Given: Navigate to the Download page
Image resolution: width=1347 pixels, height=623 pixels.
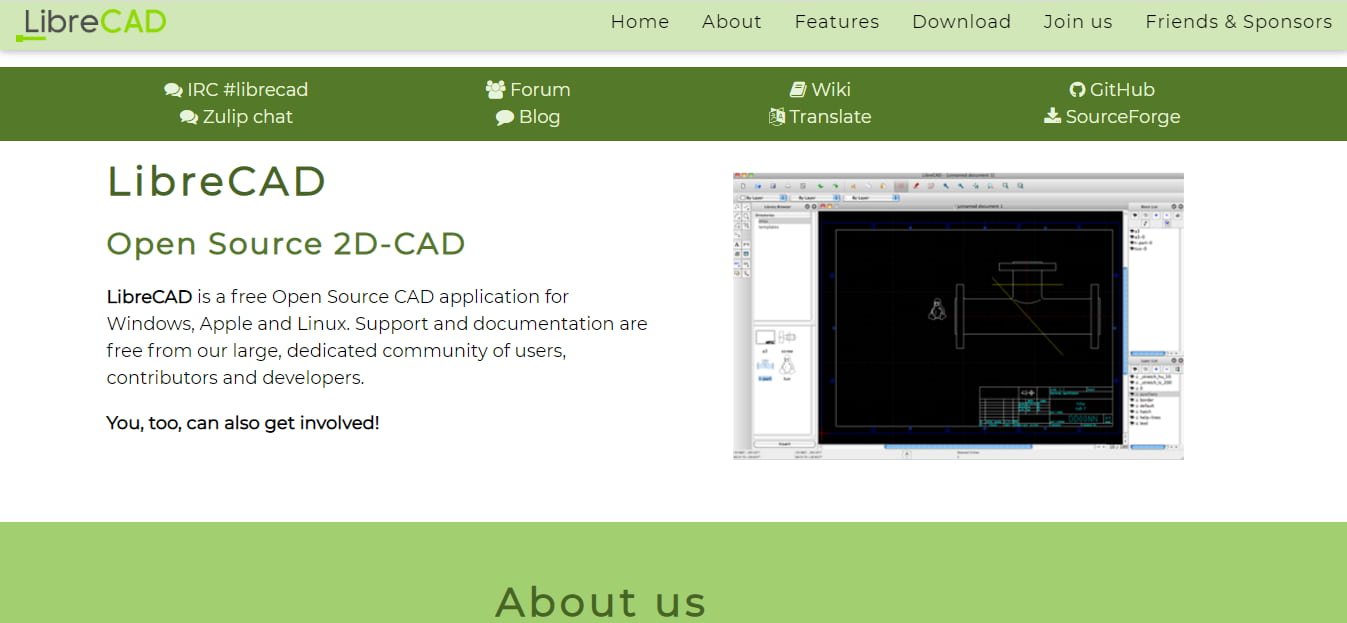Looking at the screenshot, I should [962, 22].
